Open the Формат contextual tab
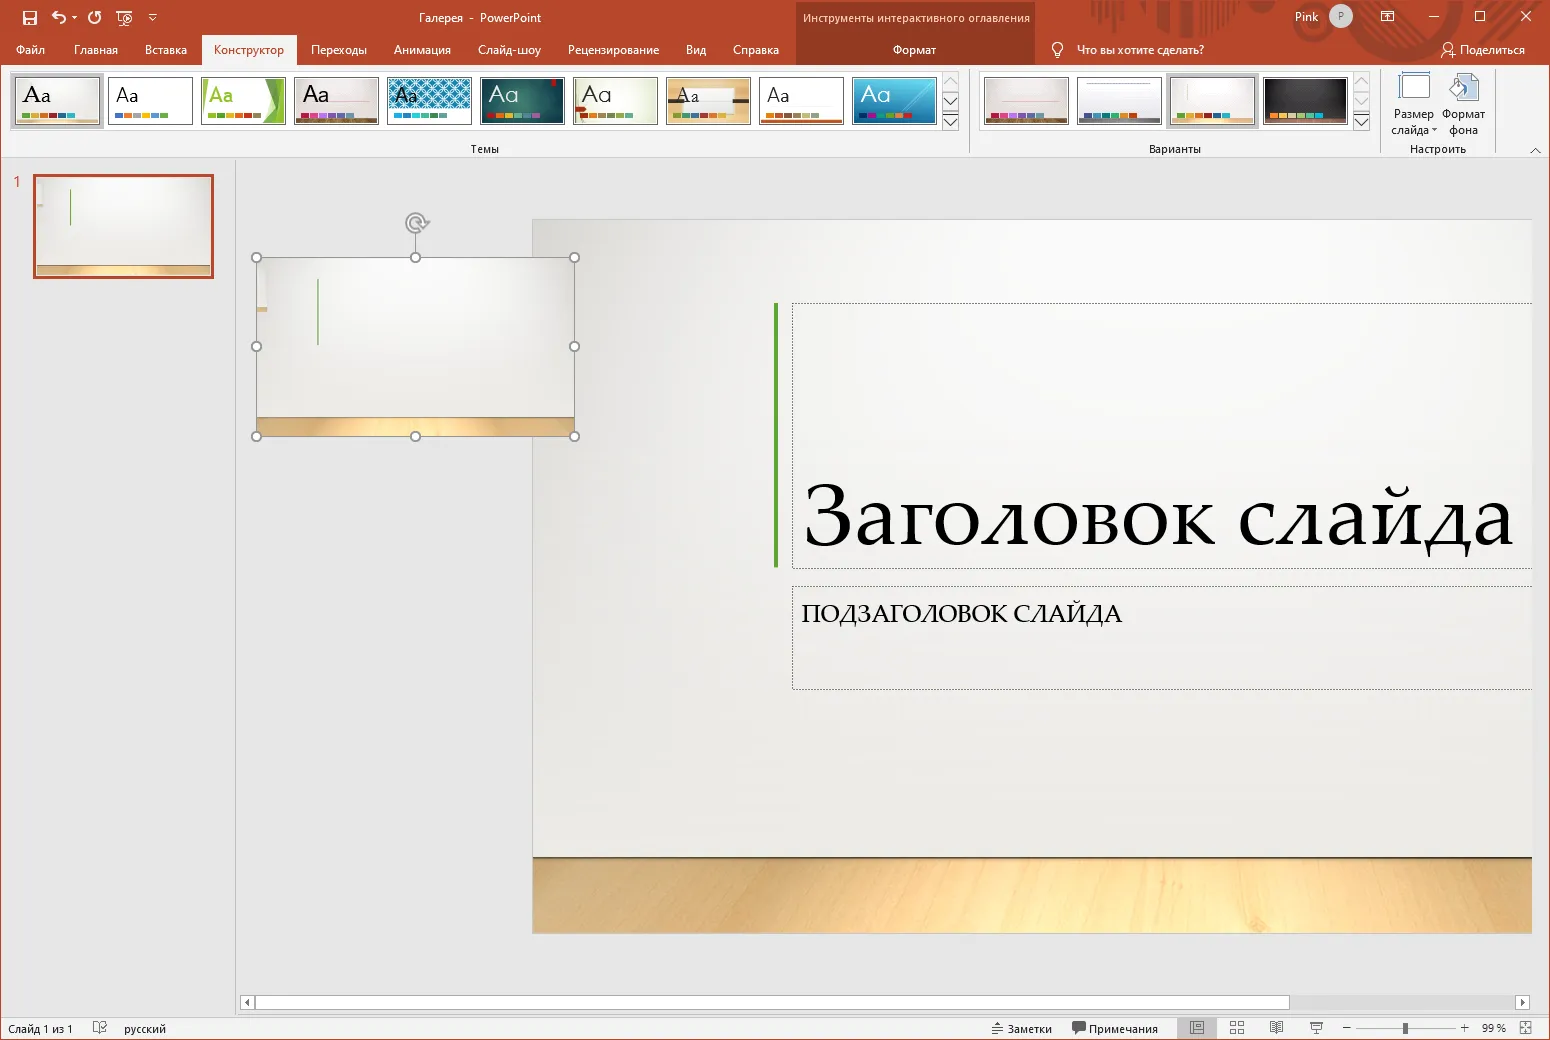Screen dimensions: 1550x1040 (915, 50)
